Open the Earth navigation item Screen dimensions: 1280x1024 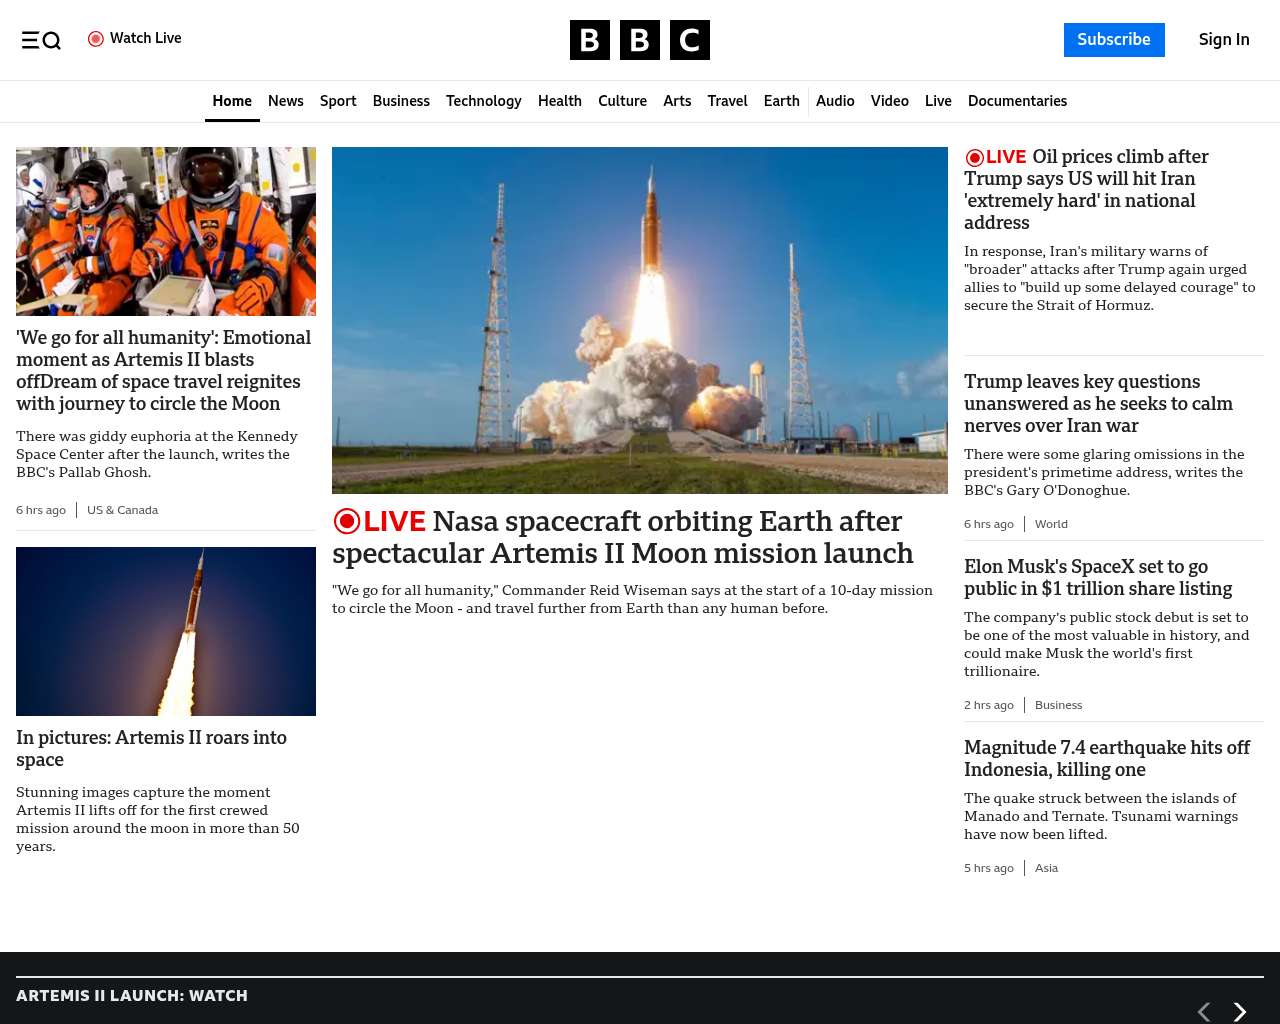[781, 101]
